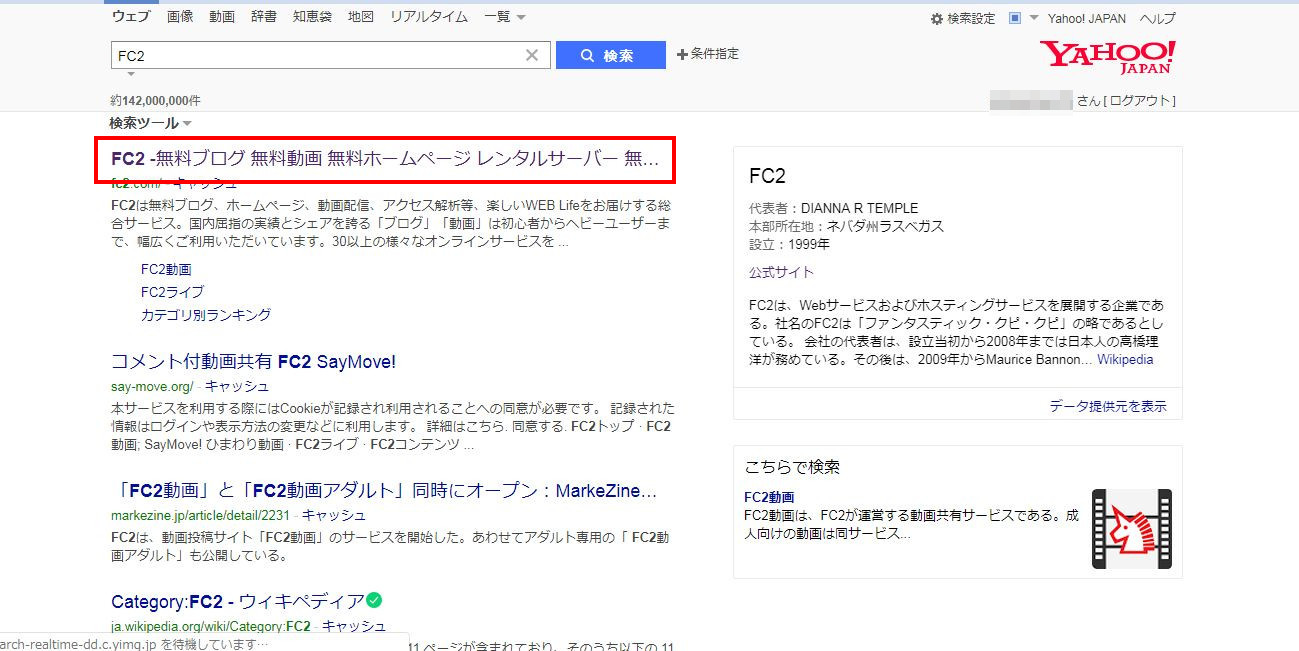Open the 検索設定 gear settings
Screen dimensions: 1299x651
(x=963, y=19)
